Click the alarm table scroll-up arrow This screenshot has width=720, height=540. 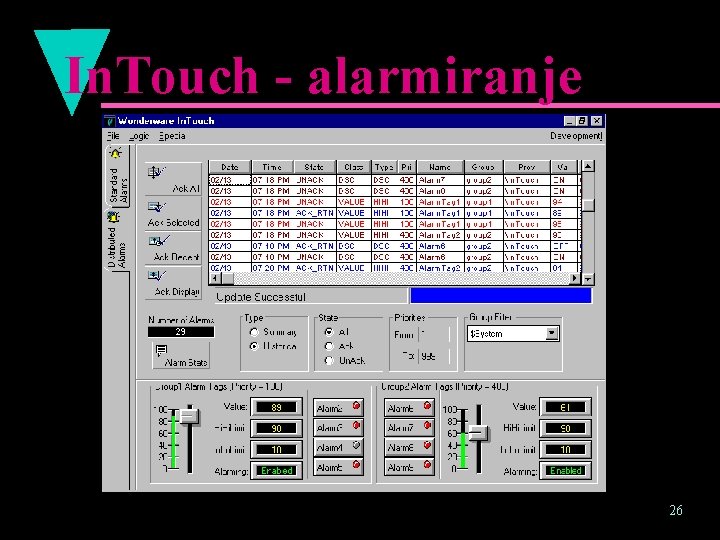click(588, 166)
